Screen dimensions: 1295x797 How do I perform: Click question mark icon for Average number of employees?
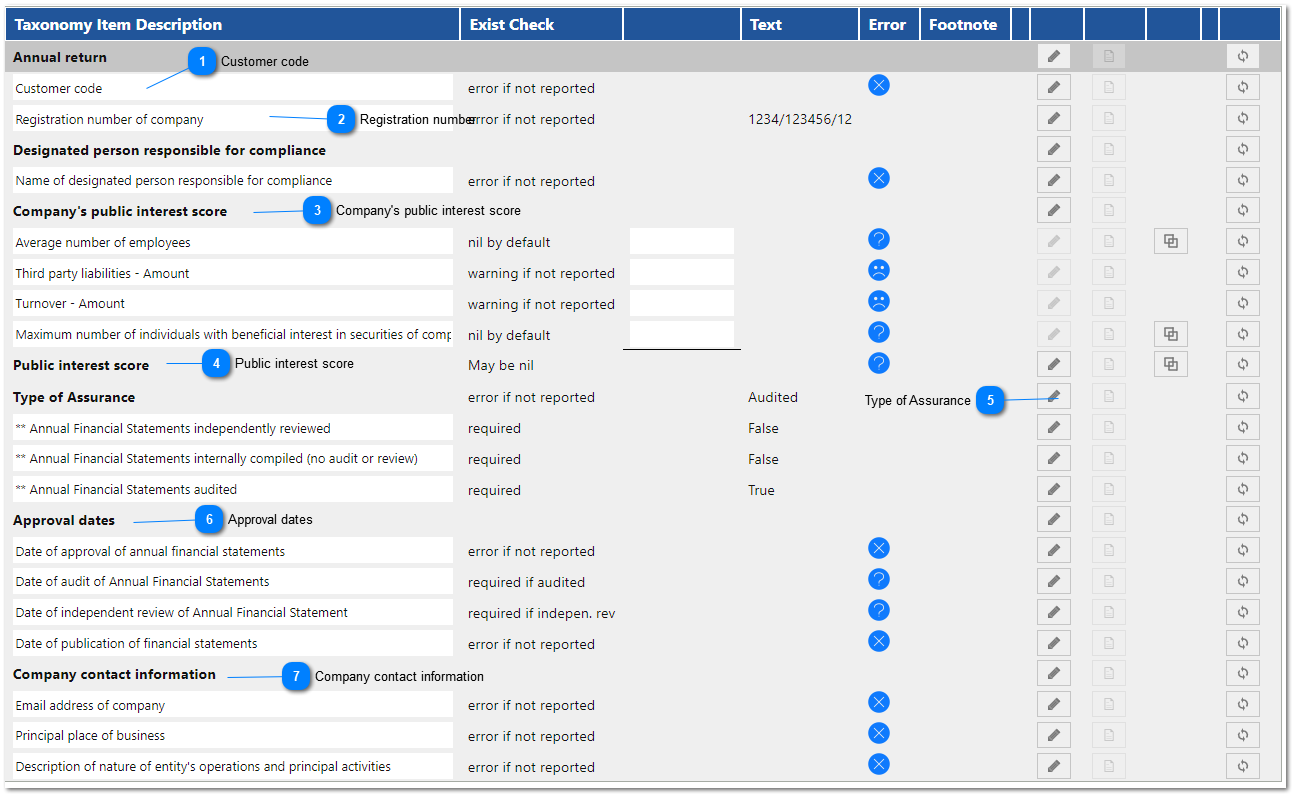click(879, 239)
